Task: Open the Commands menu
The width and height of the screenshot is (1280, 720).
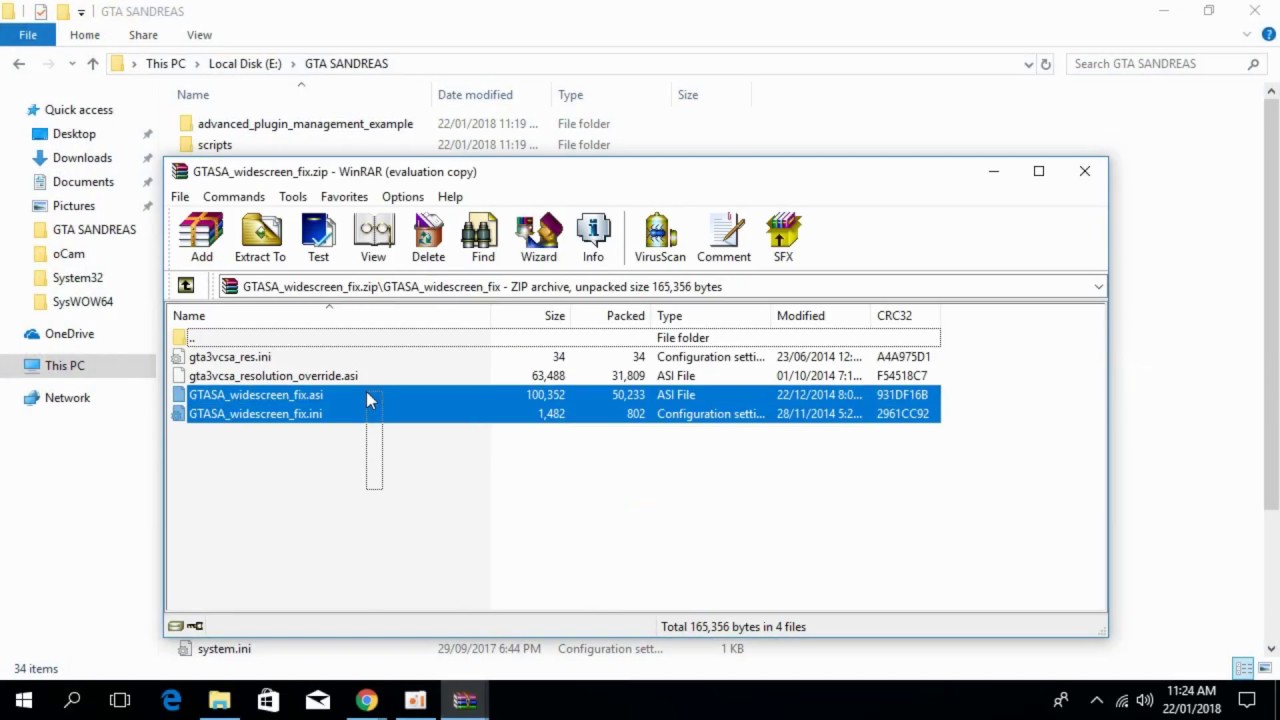Action: 234,197
